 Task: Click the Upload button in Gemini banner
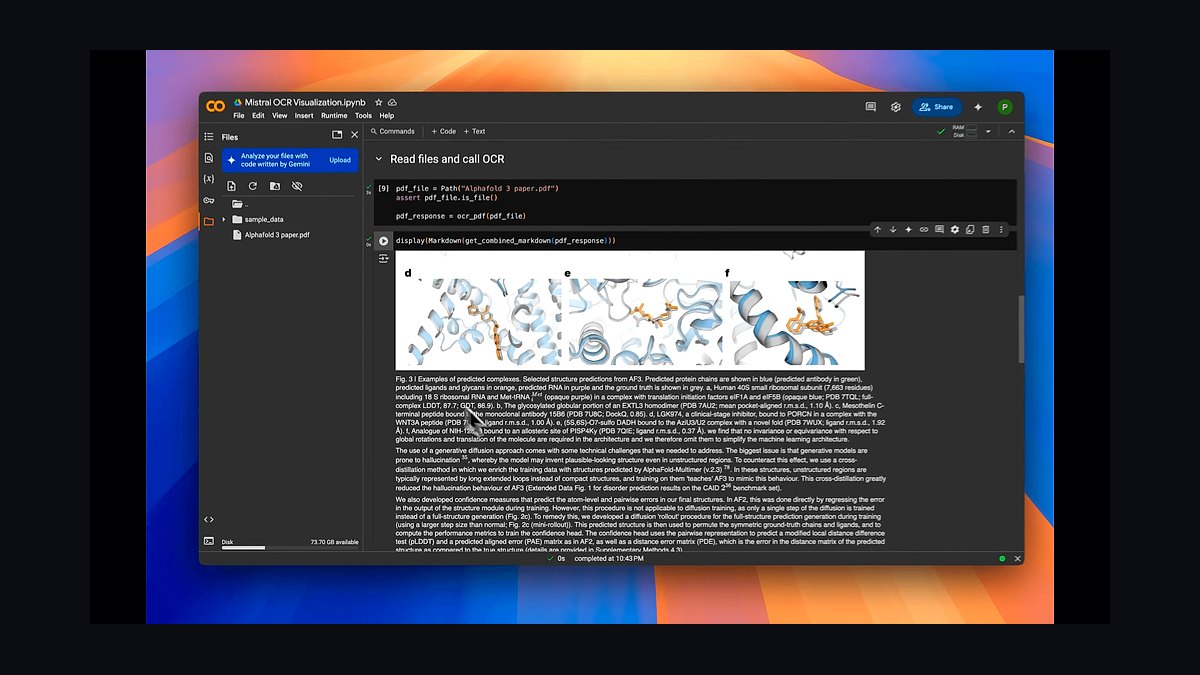[x=340, y=160]
